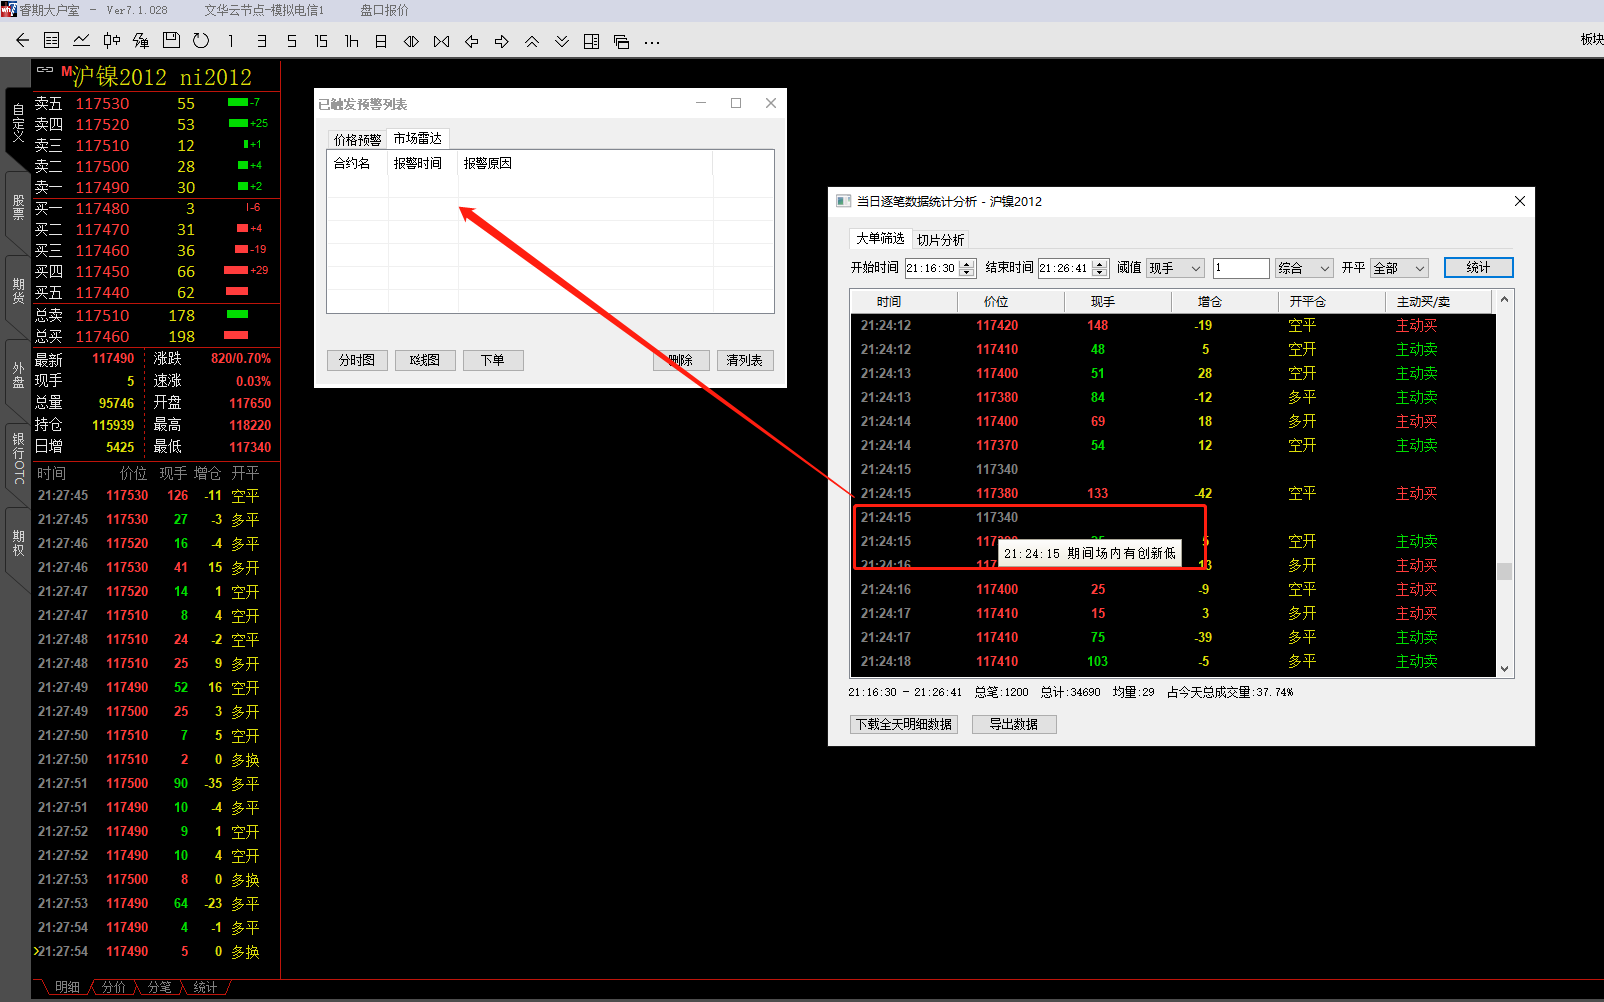Click the 下载全天明细数据 button
Screen dimensions: 1604x1002
904,724
